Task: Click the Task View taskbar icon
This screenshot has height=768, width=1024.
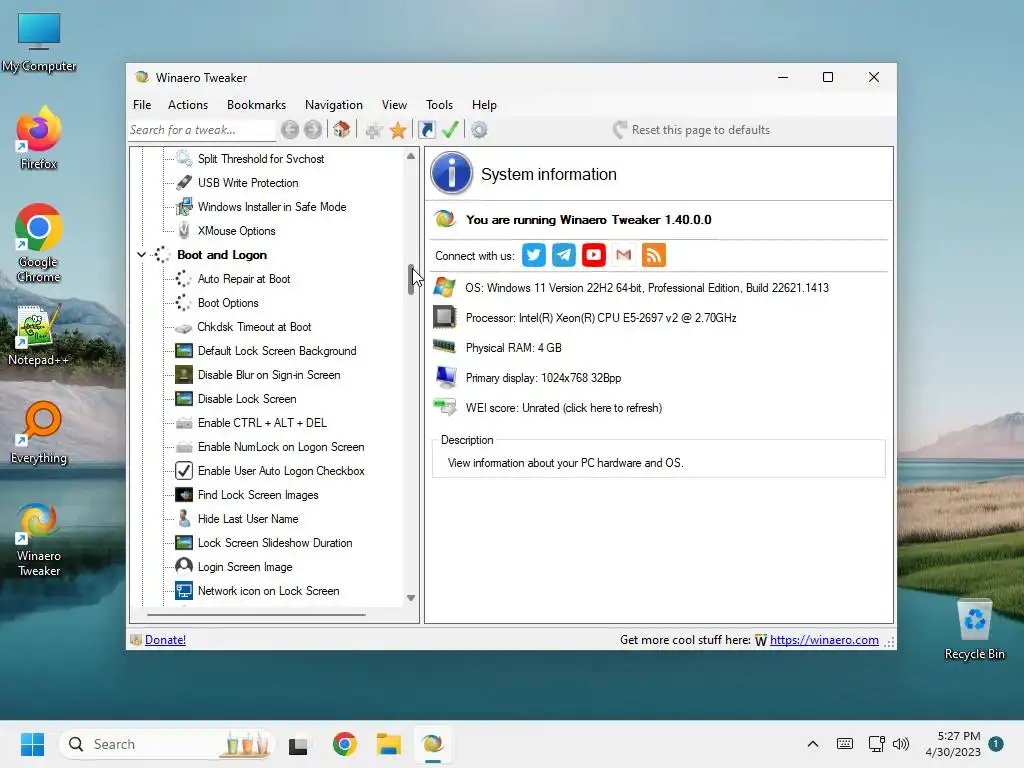Action: click(x=298, y=744)
